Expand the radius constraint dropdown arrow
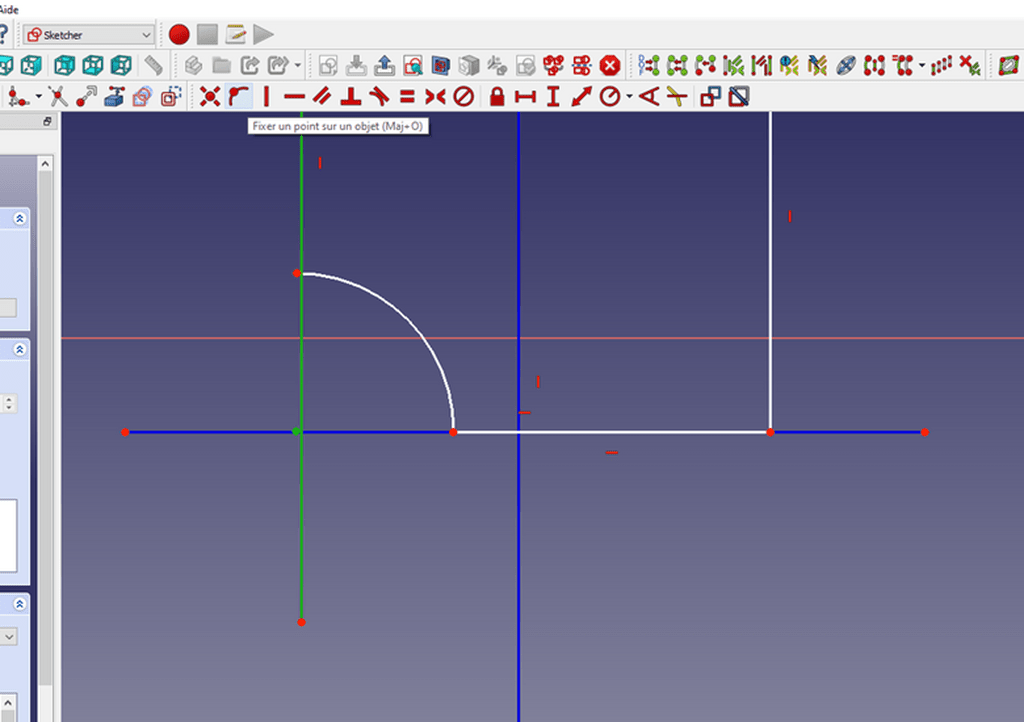 pos(629,97)
